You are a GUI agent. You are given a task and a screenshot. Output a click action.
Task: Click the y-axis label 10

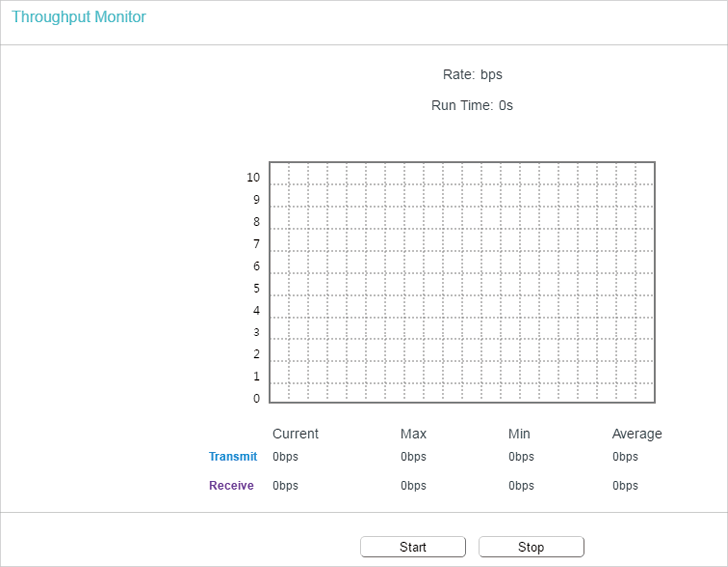point(253,177)
